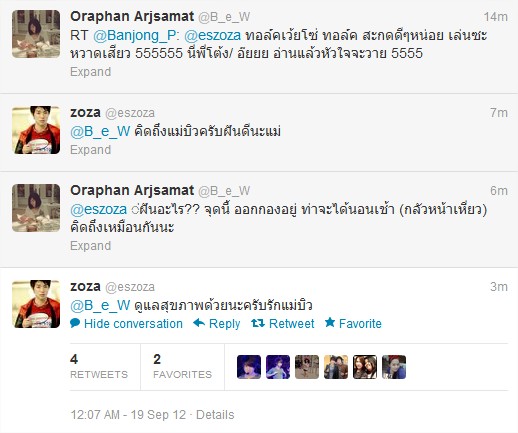View the 2 Favorites list

182,367
